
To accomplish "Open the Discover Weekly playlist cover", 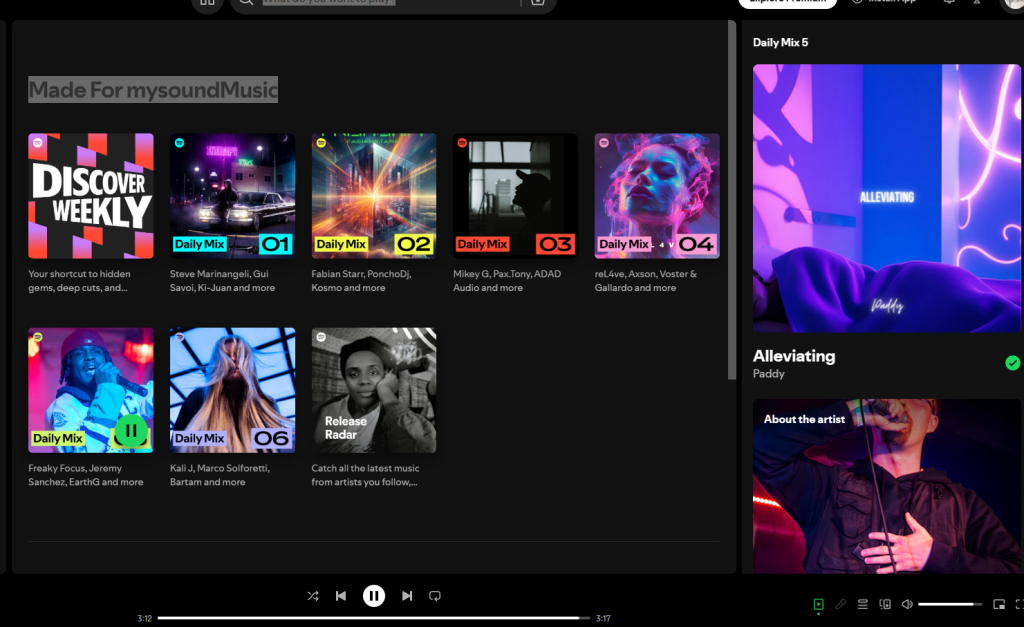I will (91, 196).
